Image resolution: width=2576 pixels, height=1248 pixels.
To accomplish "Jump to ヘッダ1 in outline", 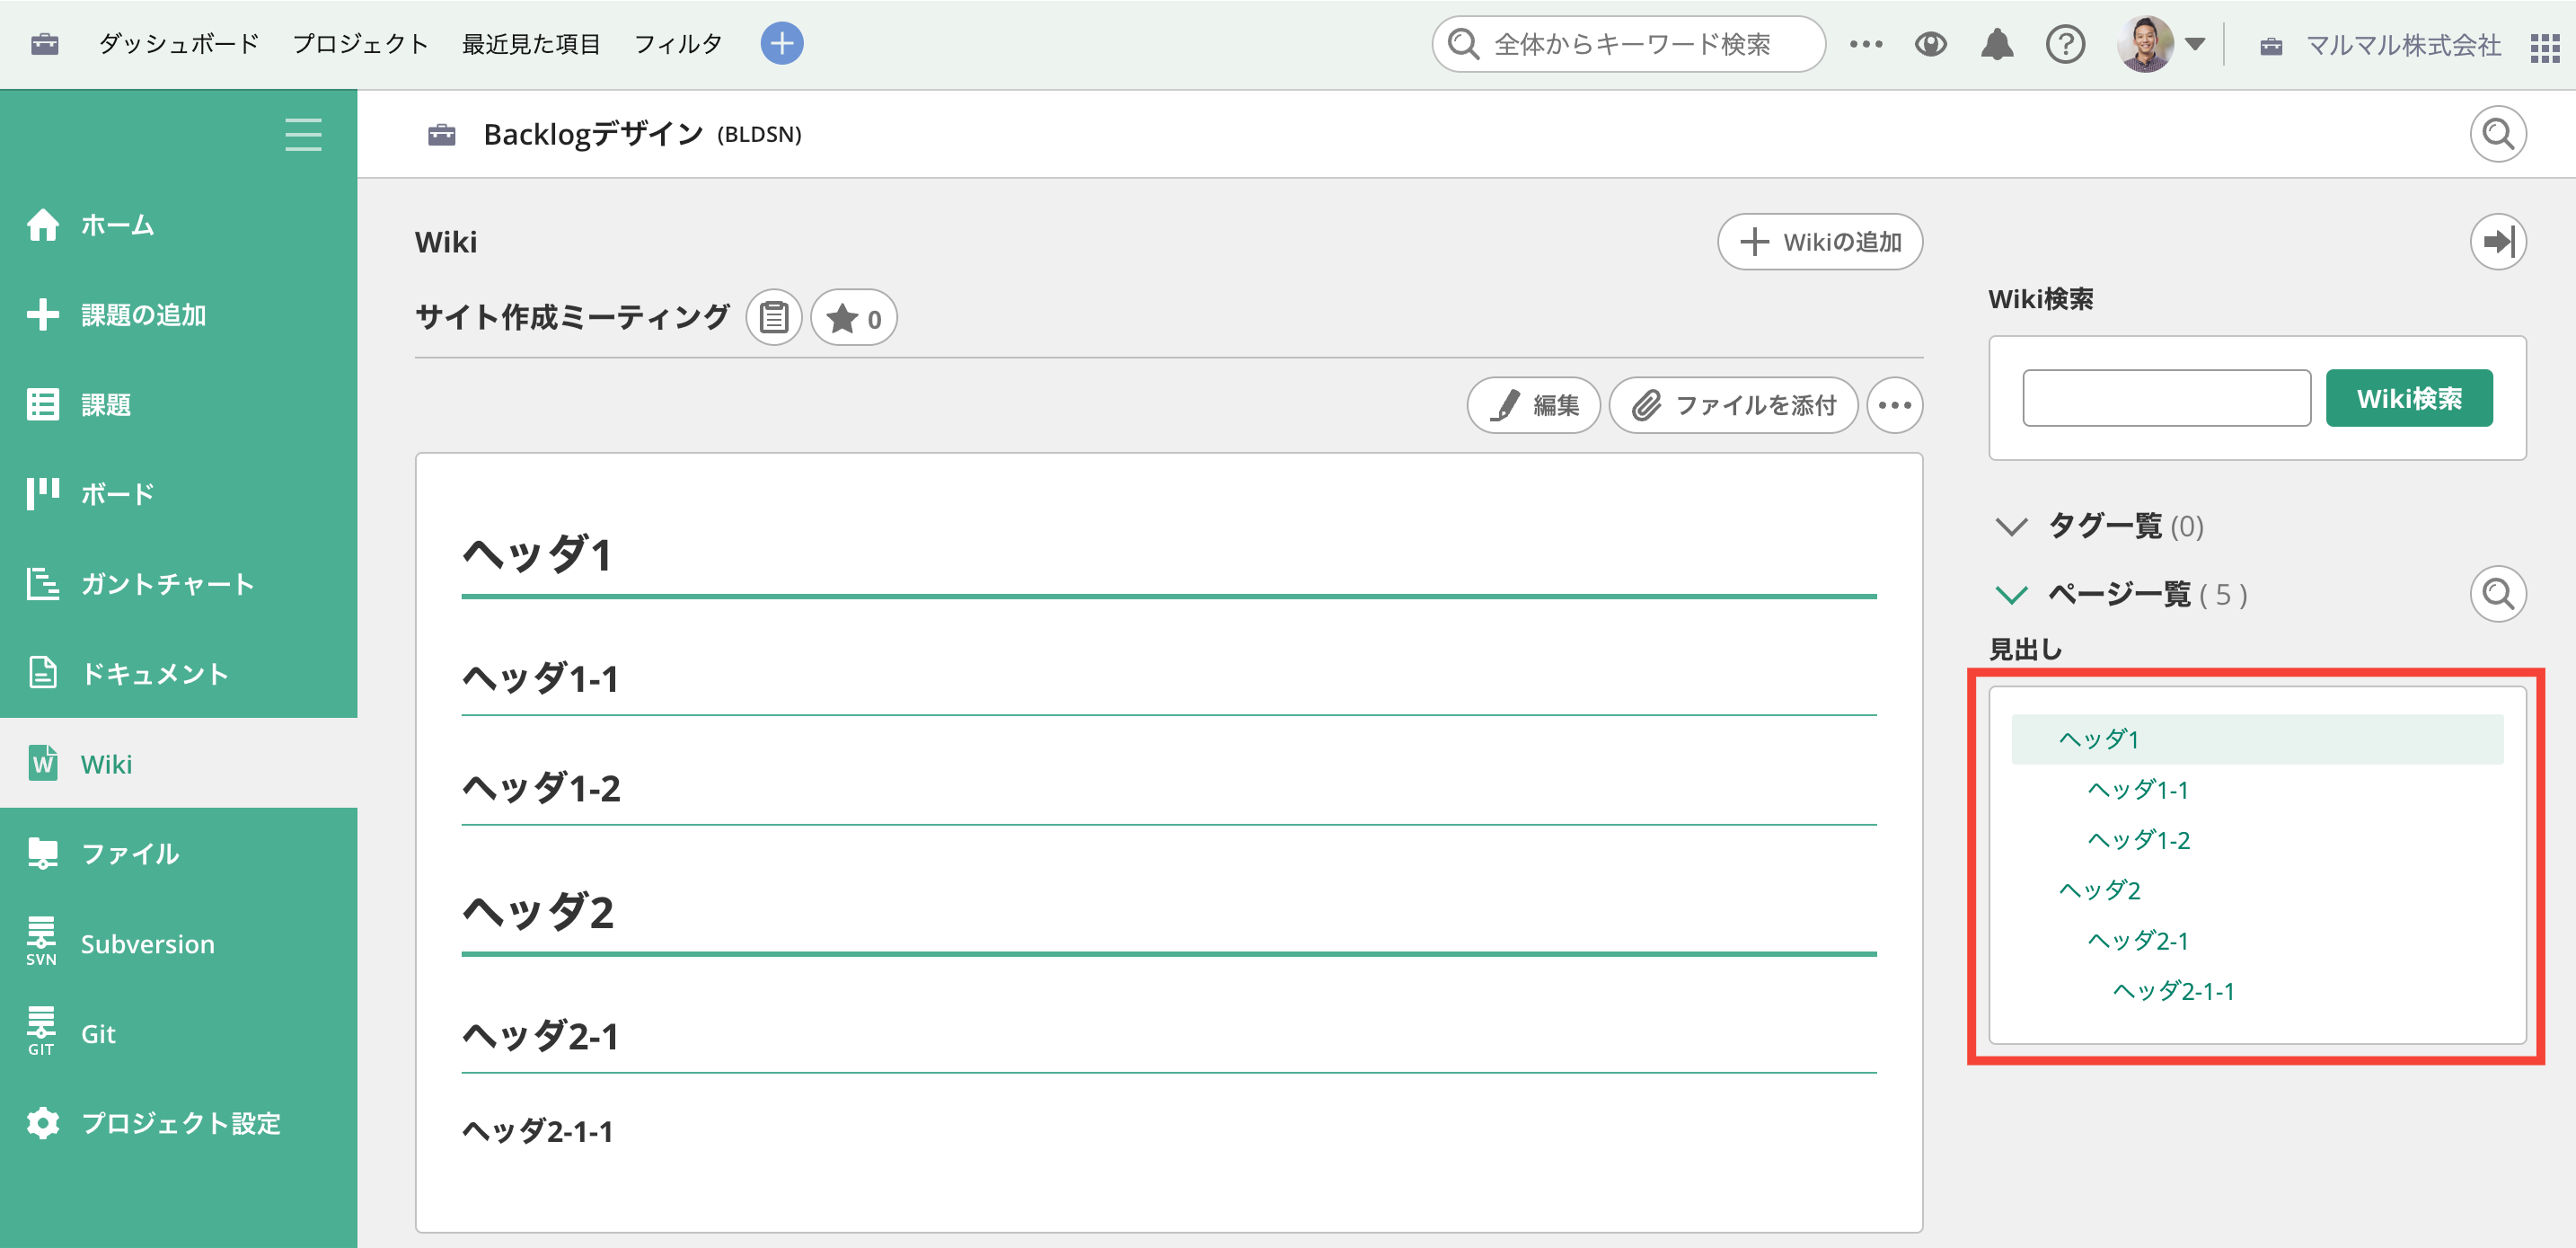I will 2257,739.
